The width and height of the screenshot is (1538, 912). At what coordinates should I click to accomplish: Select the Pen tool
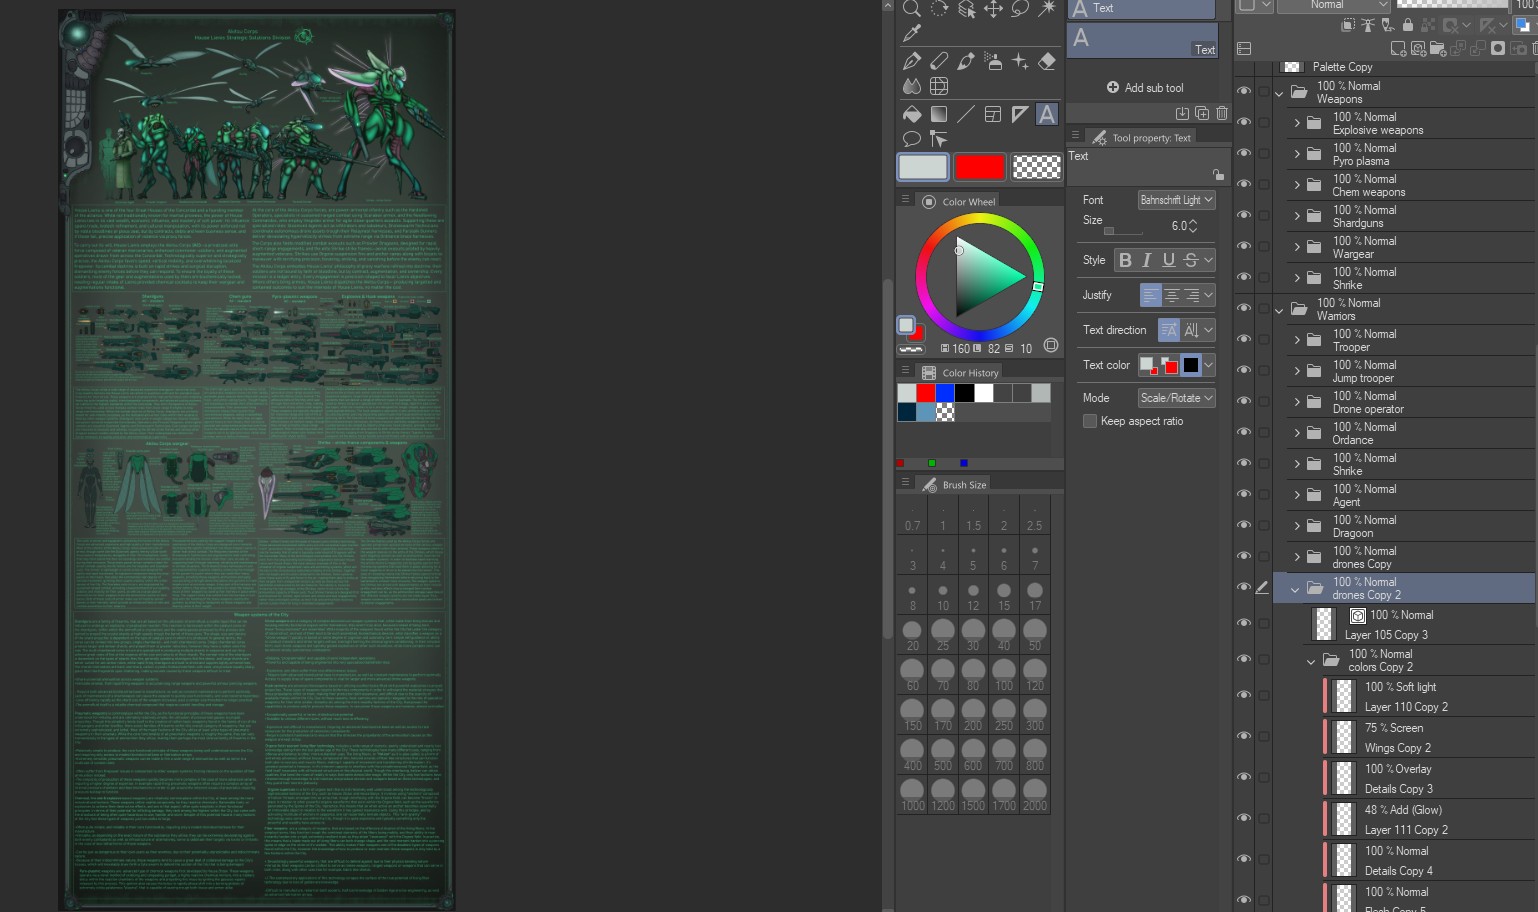[x=912, y=61]
